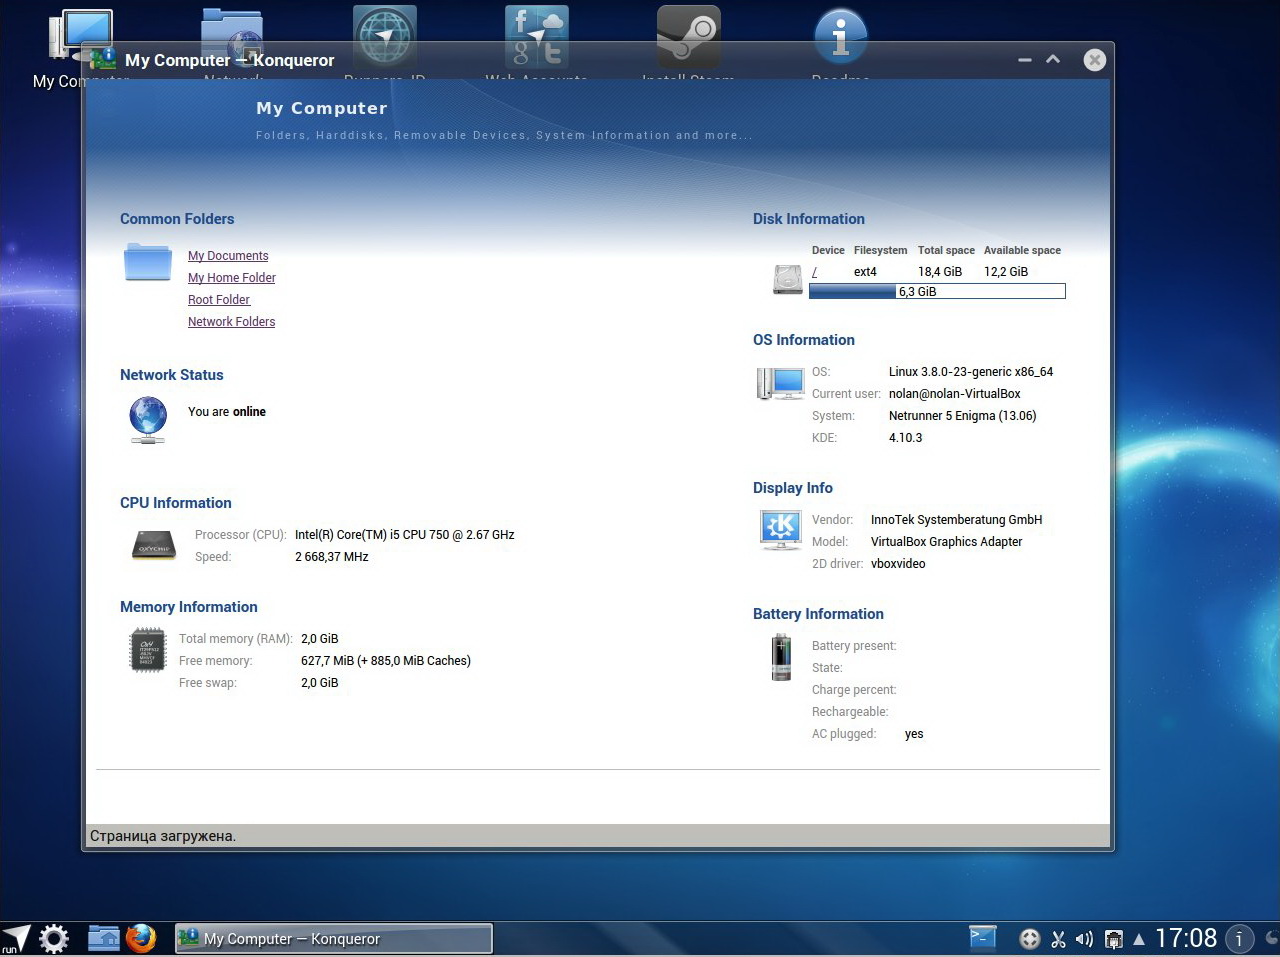Click the Intel(R) Core(TM) i5 CPU text

[405, 535]
